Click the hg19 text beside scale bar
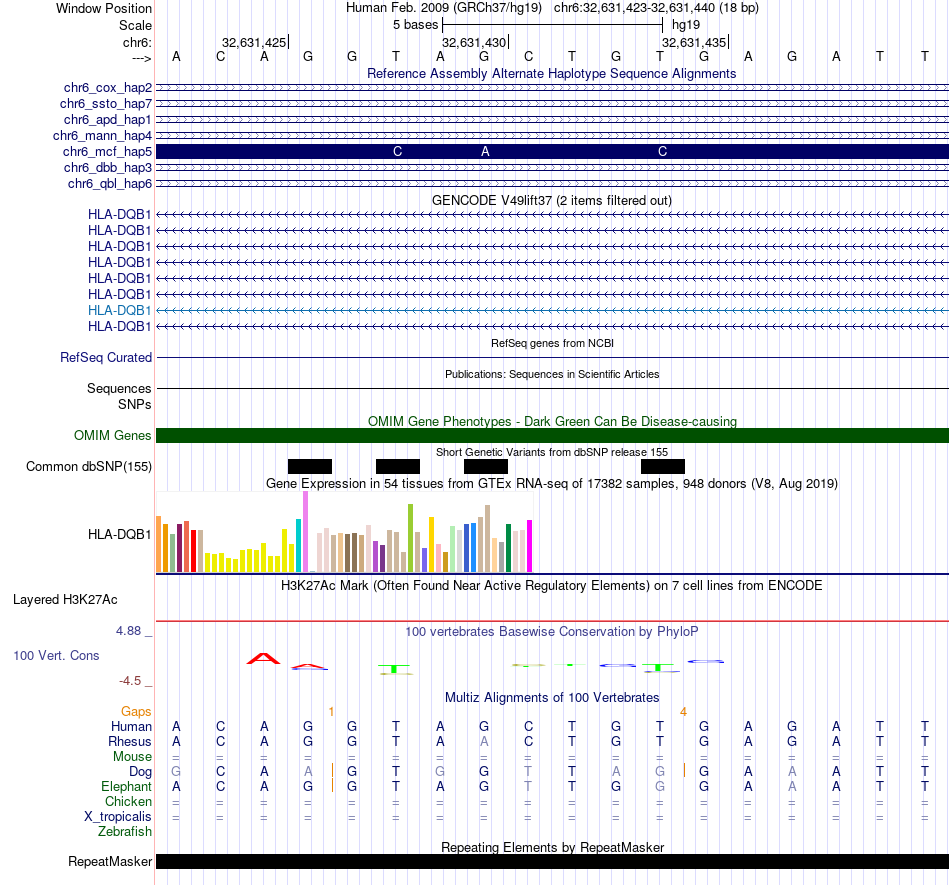This screenshot has width=950, height=885. click(x=686, y=25)
